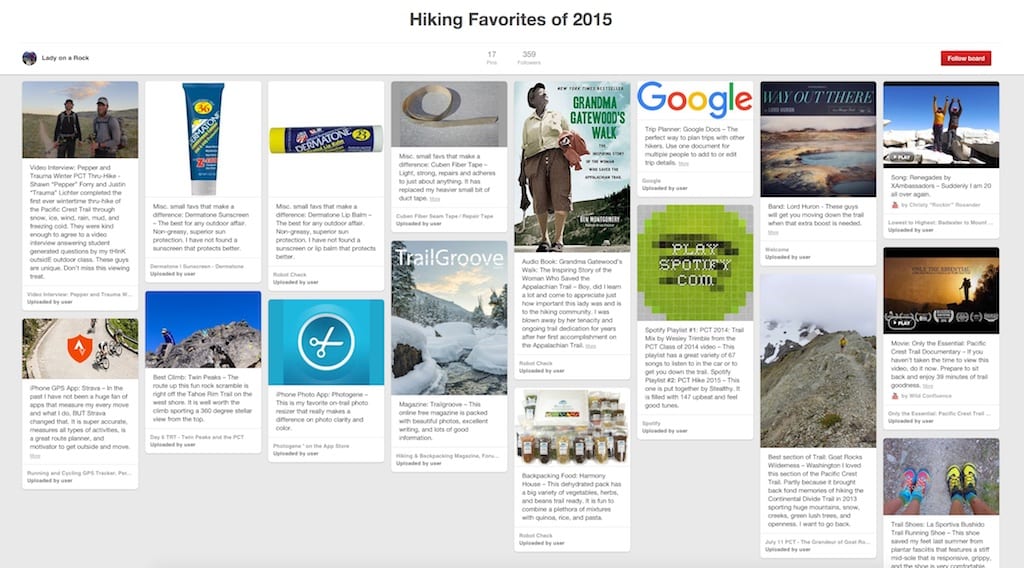Open the Pepper and Trauma hikers photo pin
Screen dimensions: 1024x568
point(80,119)
